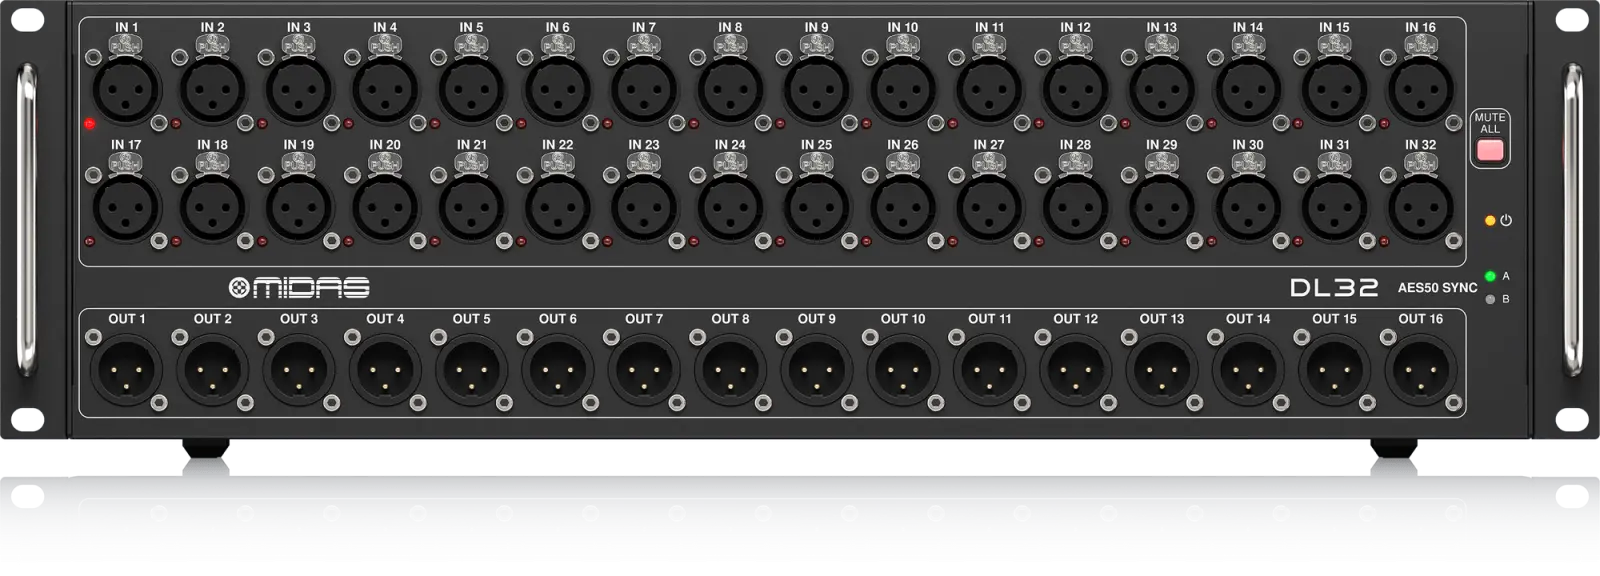Click the OUT 13 XLR output connector
The image size is (1600, 576).
pyautogui.click(x=1161, y=370)
